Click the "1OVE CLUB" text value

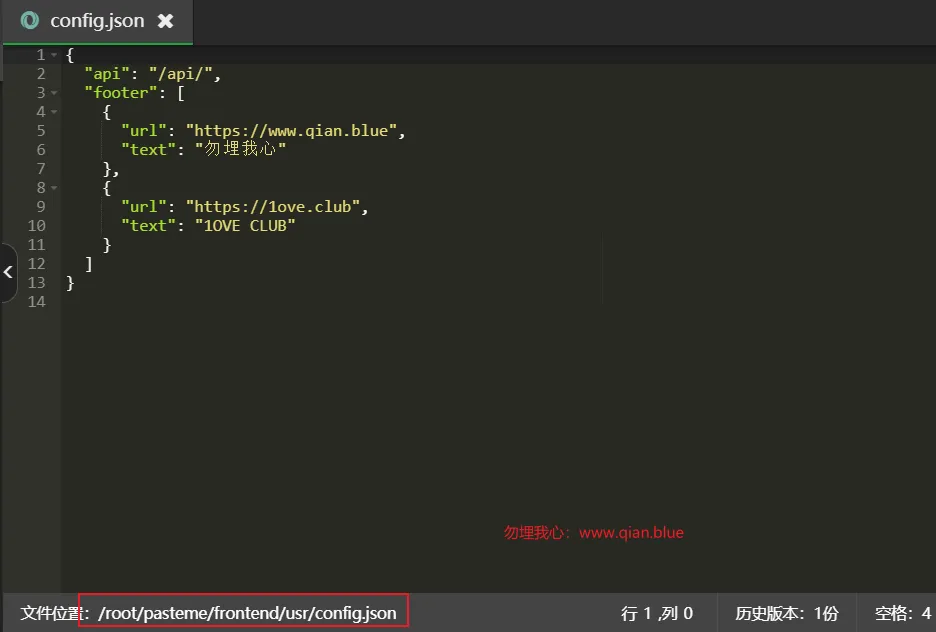coord(245,226)
